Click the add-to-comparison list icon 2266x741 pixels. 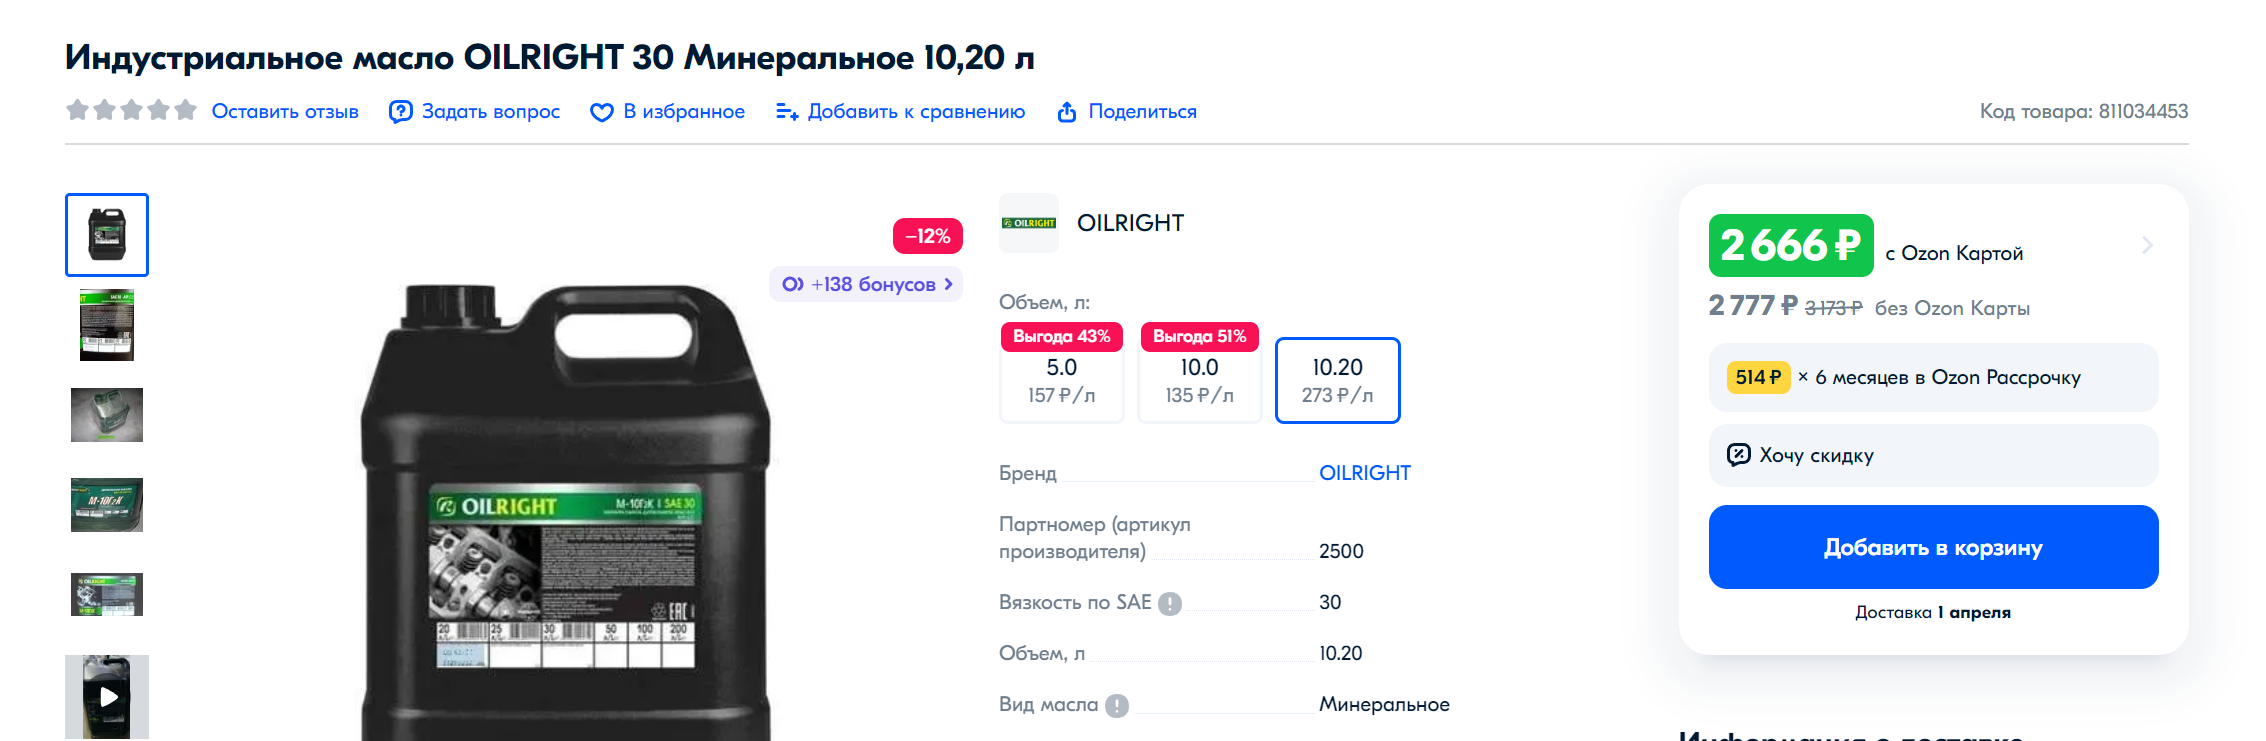point(787,112)
